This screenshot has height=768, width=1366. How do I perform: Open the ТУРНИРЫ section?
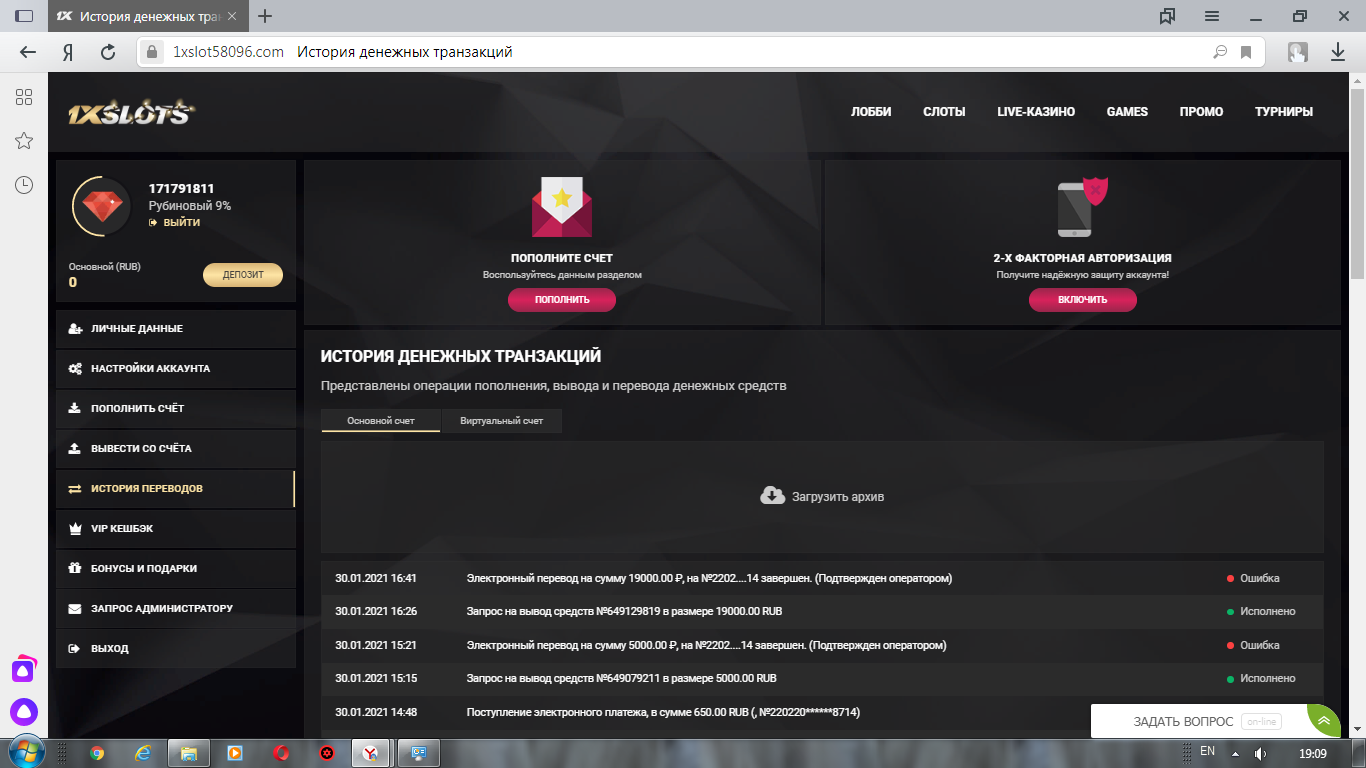point(1284,112)
